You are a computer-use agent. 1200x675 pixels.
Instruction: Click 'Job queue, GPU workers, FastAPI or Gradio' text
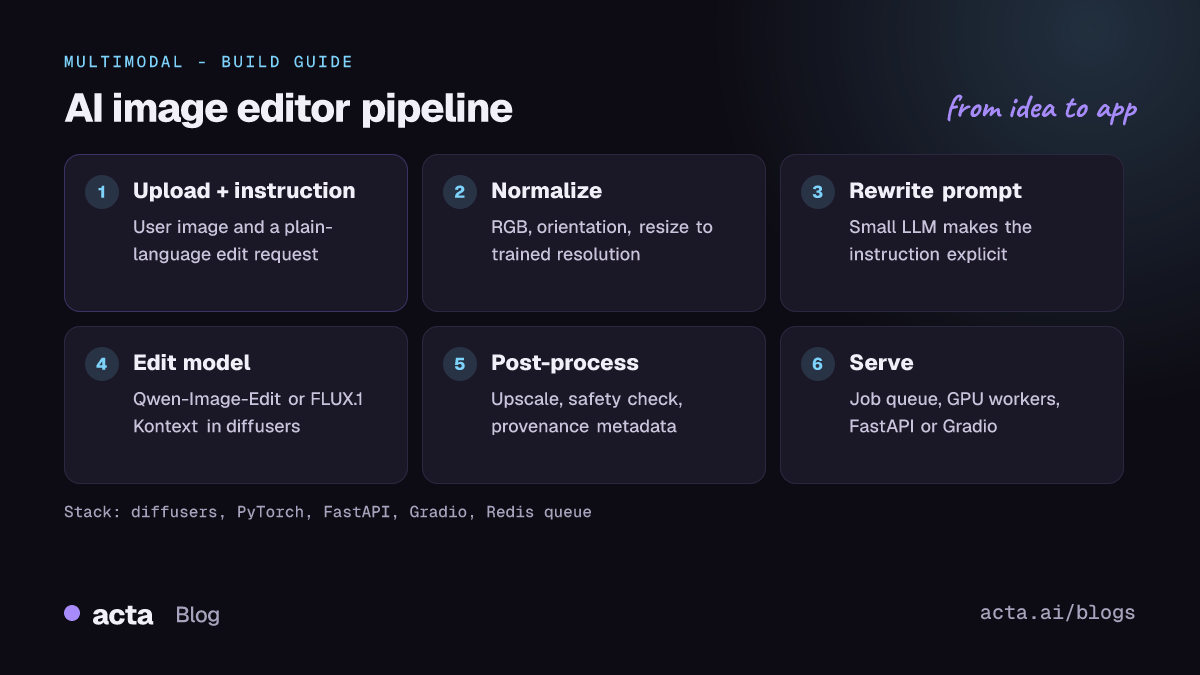(x=954, y=413)
